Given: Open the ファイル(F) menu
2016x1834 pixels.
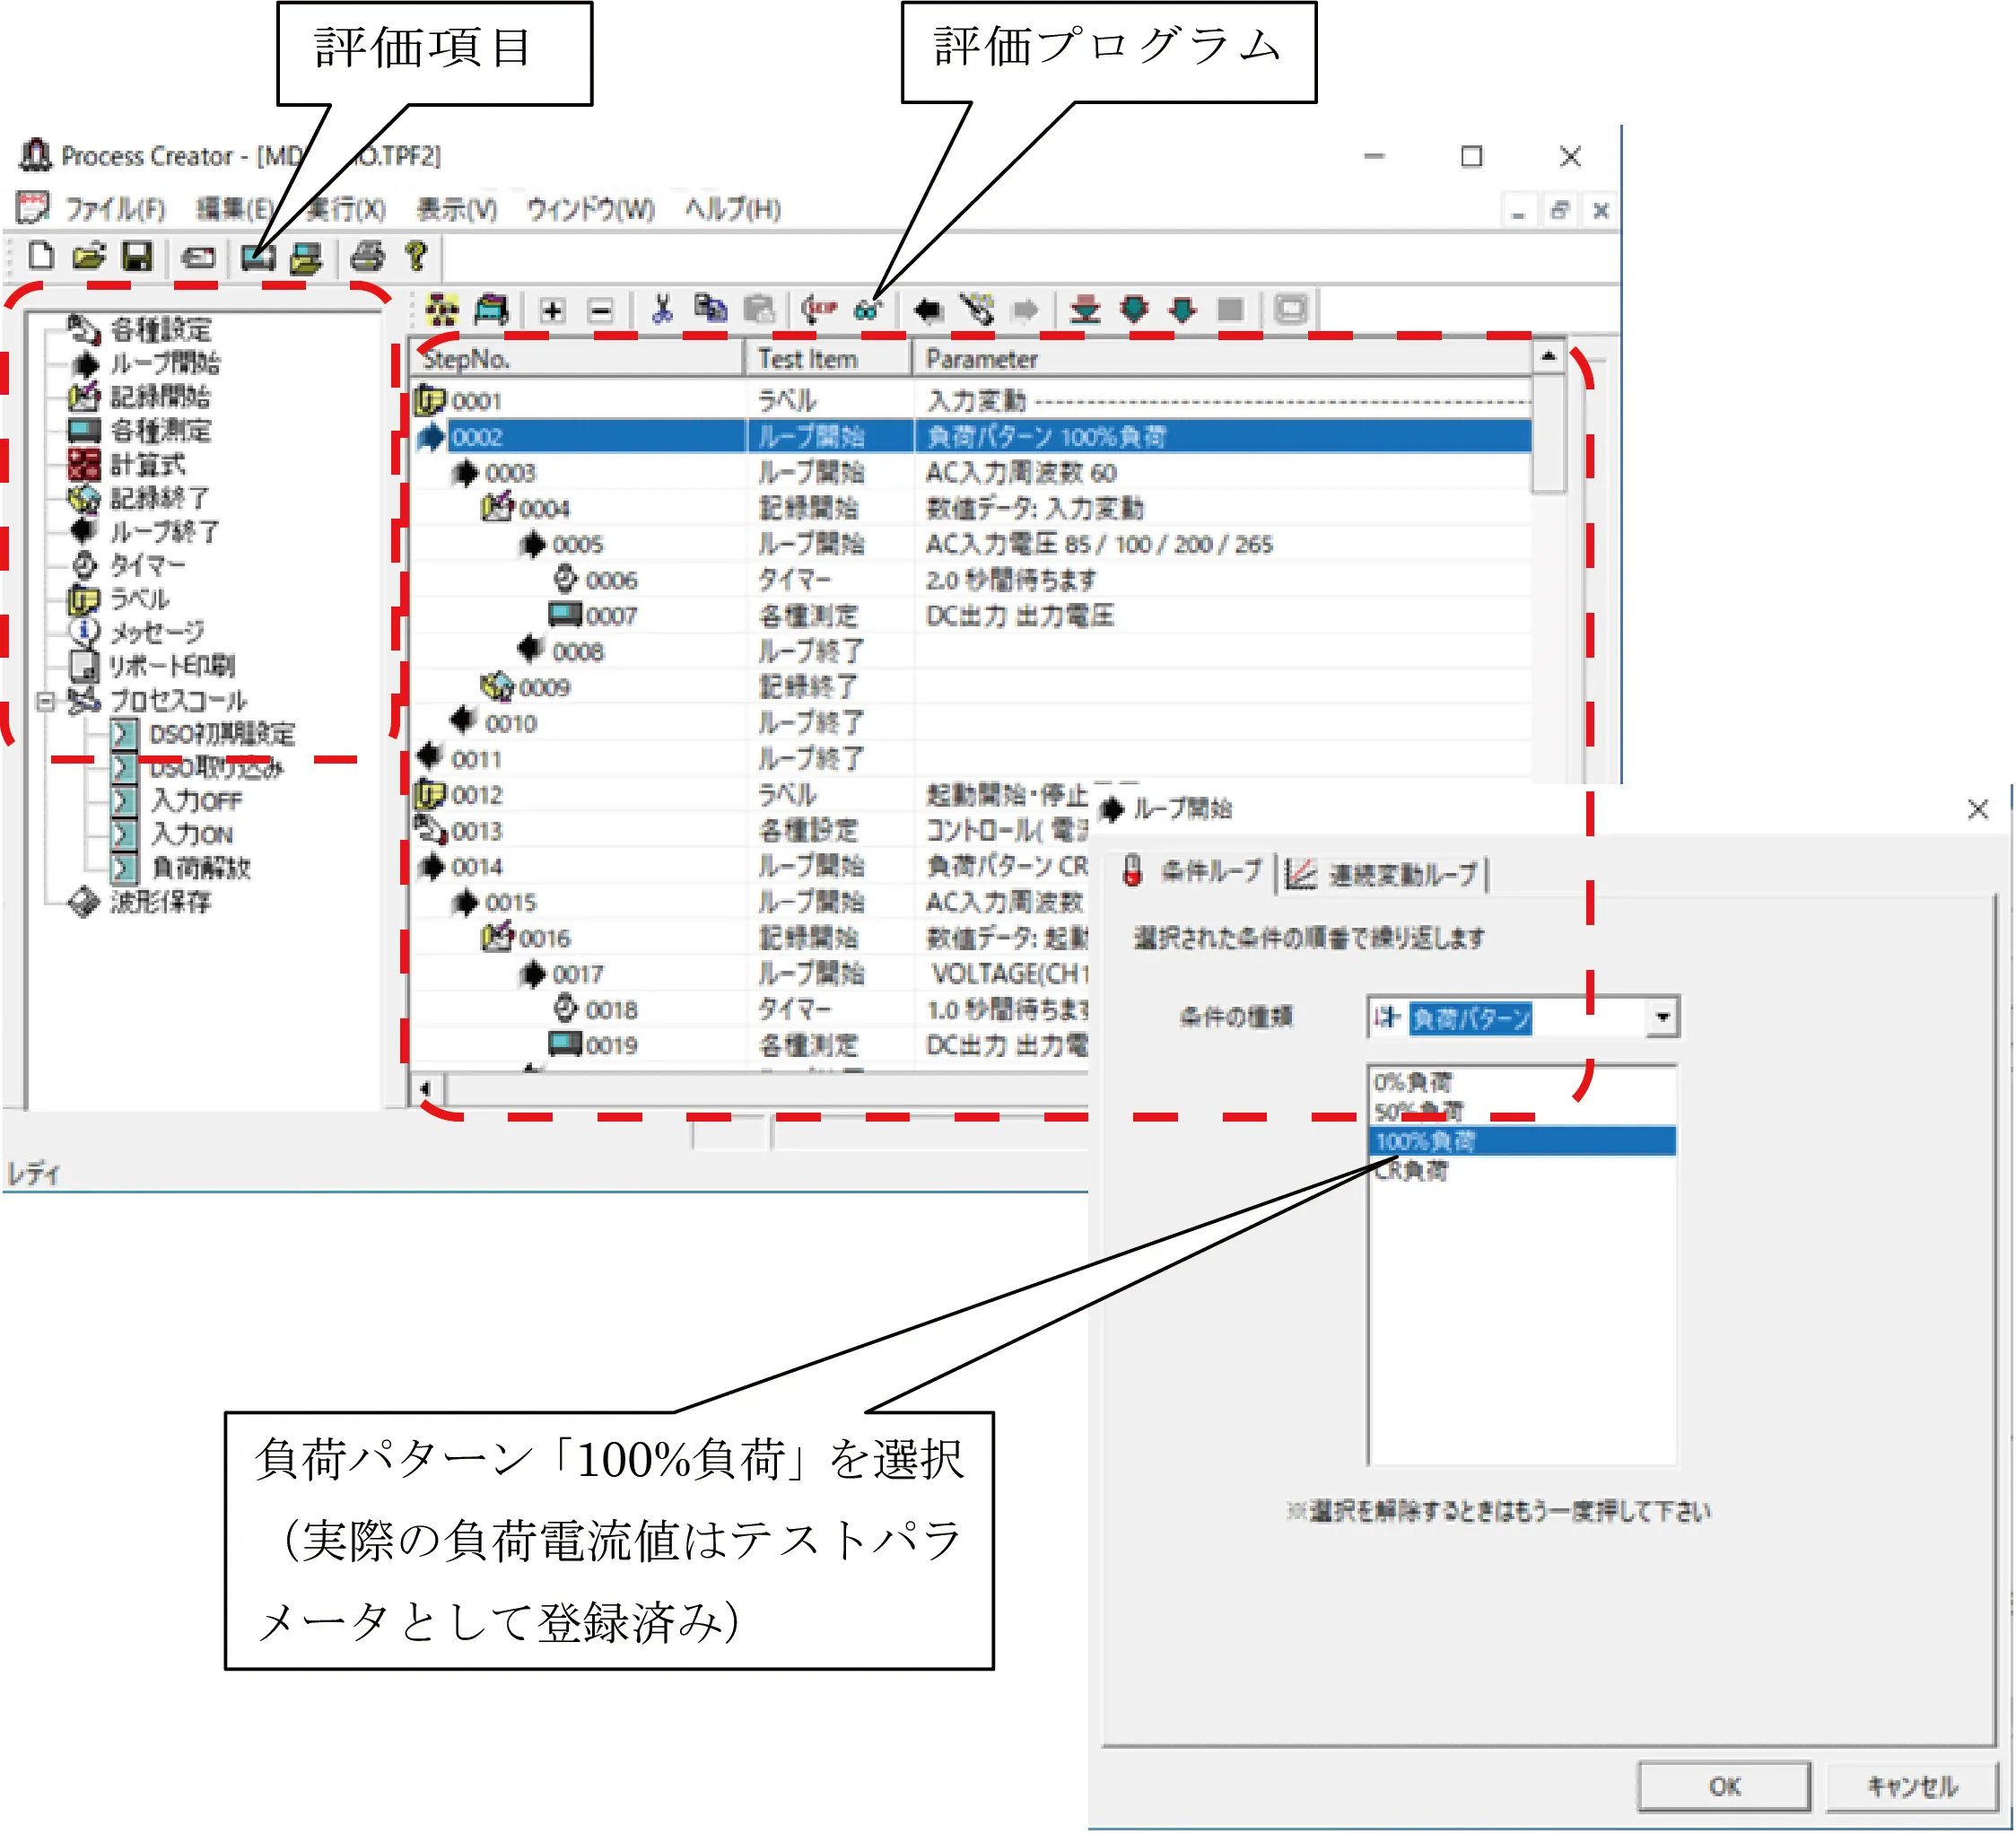Looking at the screenshot, I should coord(115,209).
